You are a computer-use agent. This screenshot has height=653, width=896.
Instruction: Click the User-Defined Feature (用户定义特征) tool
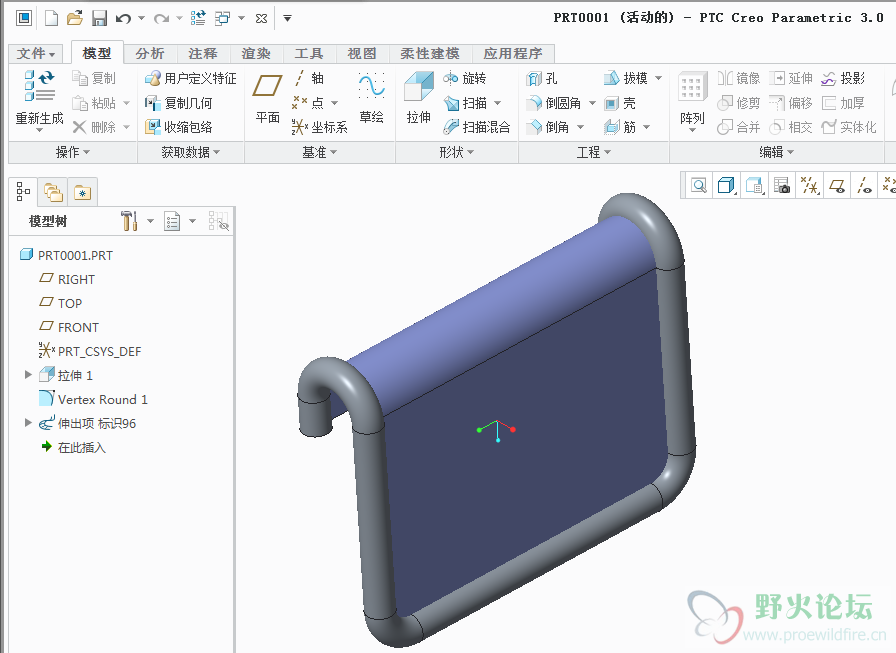pyautogui.click(x=190, y=78)
